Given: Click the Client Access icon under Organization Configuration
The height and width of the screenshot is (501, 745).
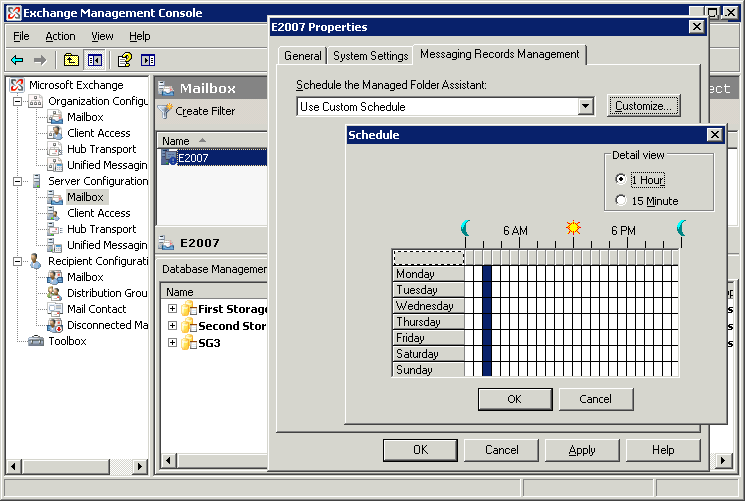Looking at the screenshot, I should 55,133.
